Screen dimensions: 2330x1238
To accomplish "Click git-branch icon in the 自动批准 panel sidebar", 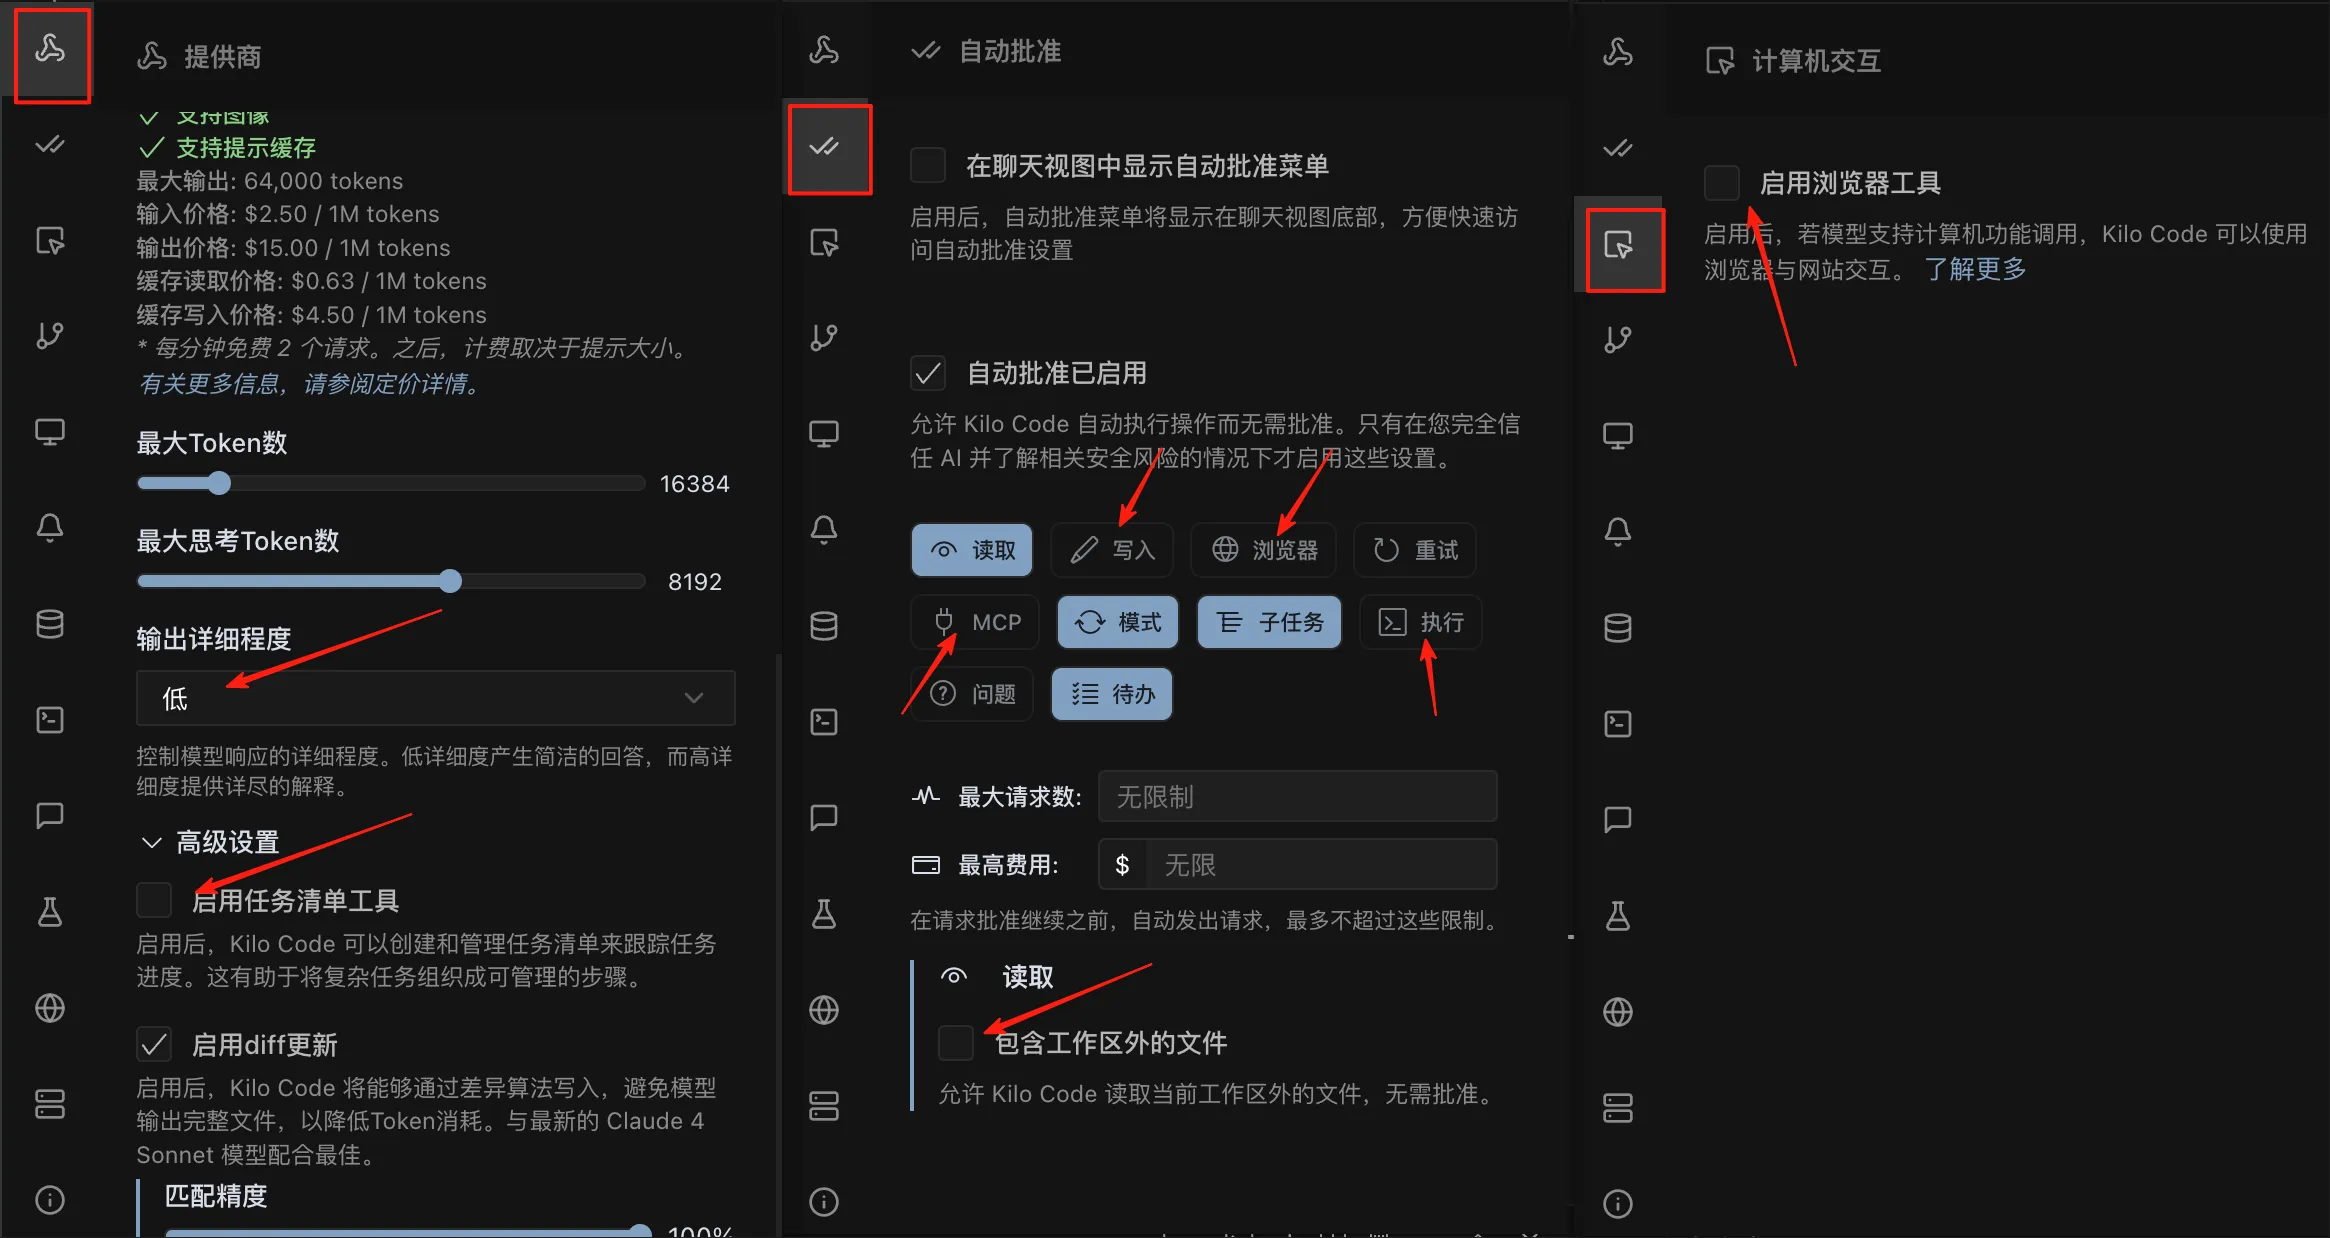I will (824, 338).
